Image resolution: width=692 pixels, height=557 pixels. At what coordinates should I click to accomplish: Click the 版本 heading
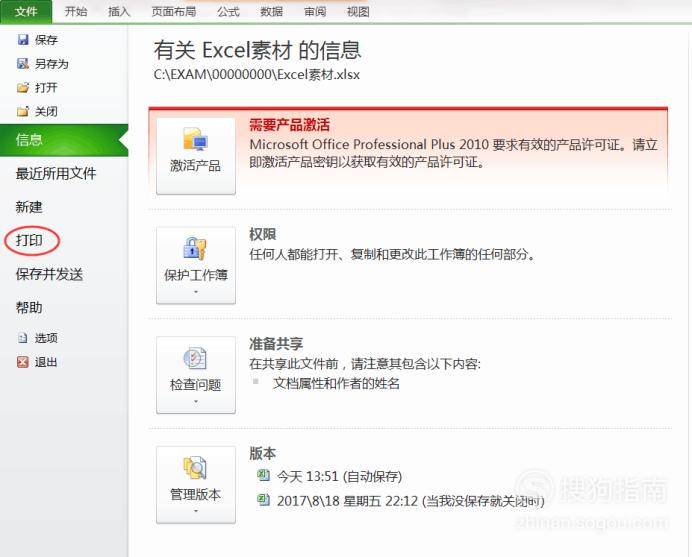(263, 453)
